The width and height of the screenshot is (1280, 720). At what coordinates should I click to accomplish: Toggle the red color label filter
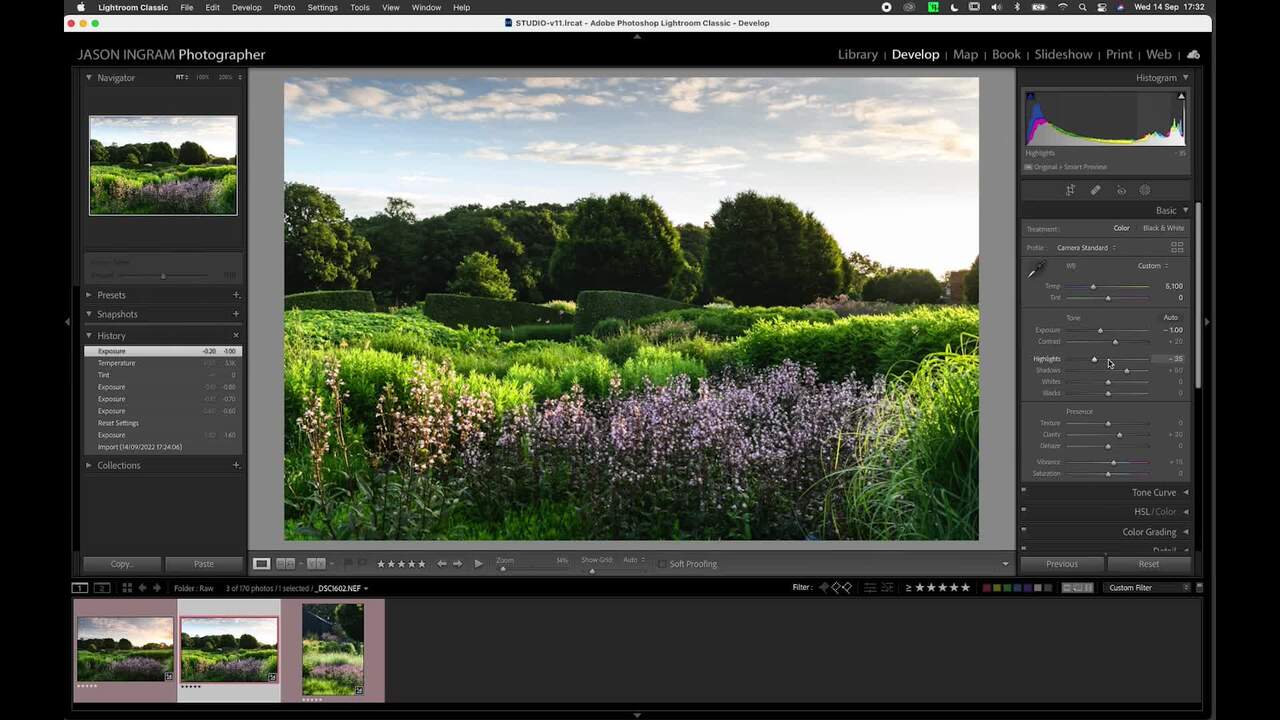click(986, 588)
